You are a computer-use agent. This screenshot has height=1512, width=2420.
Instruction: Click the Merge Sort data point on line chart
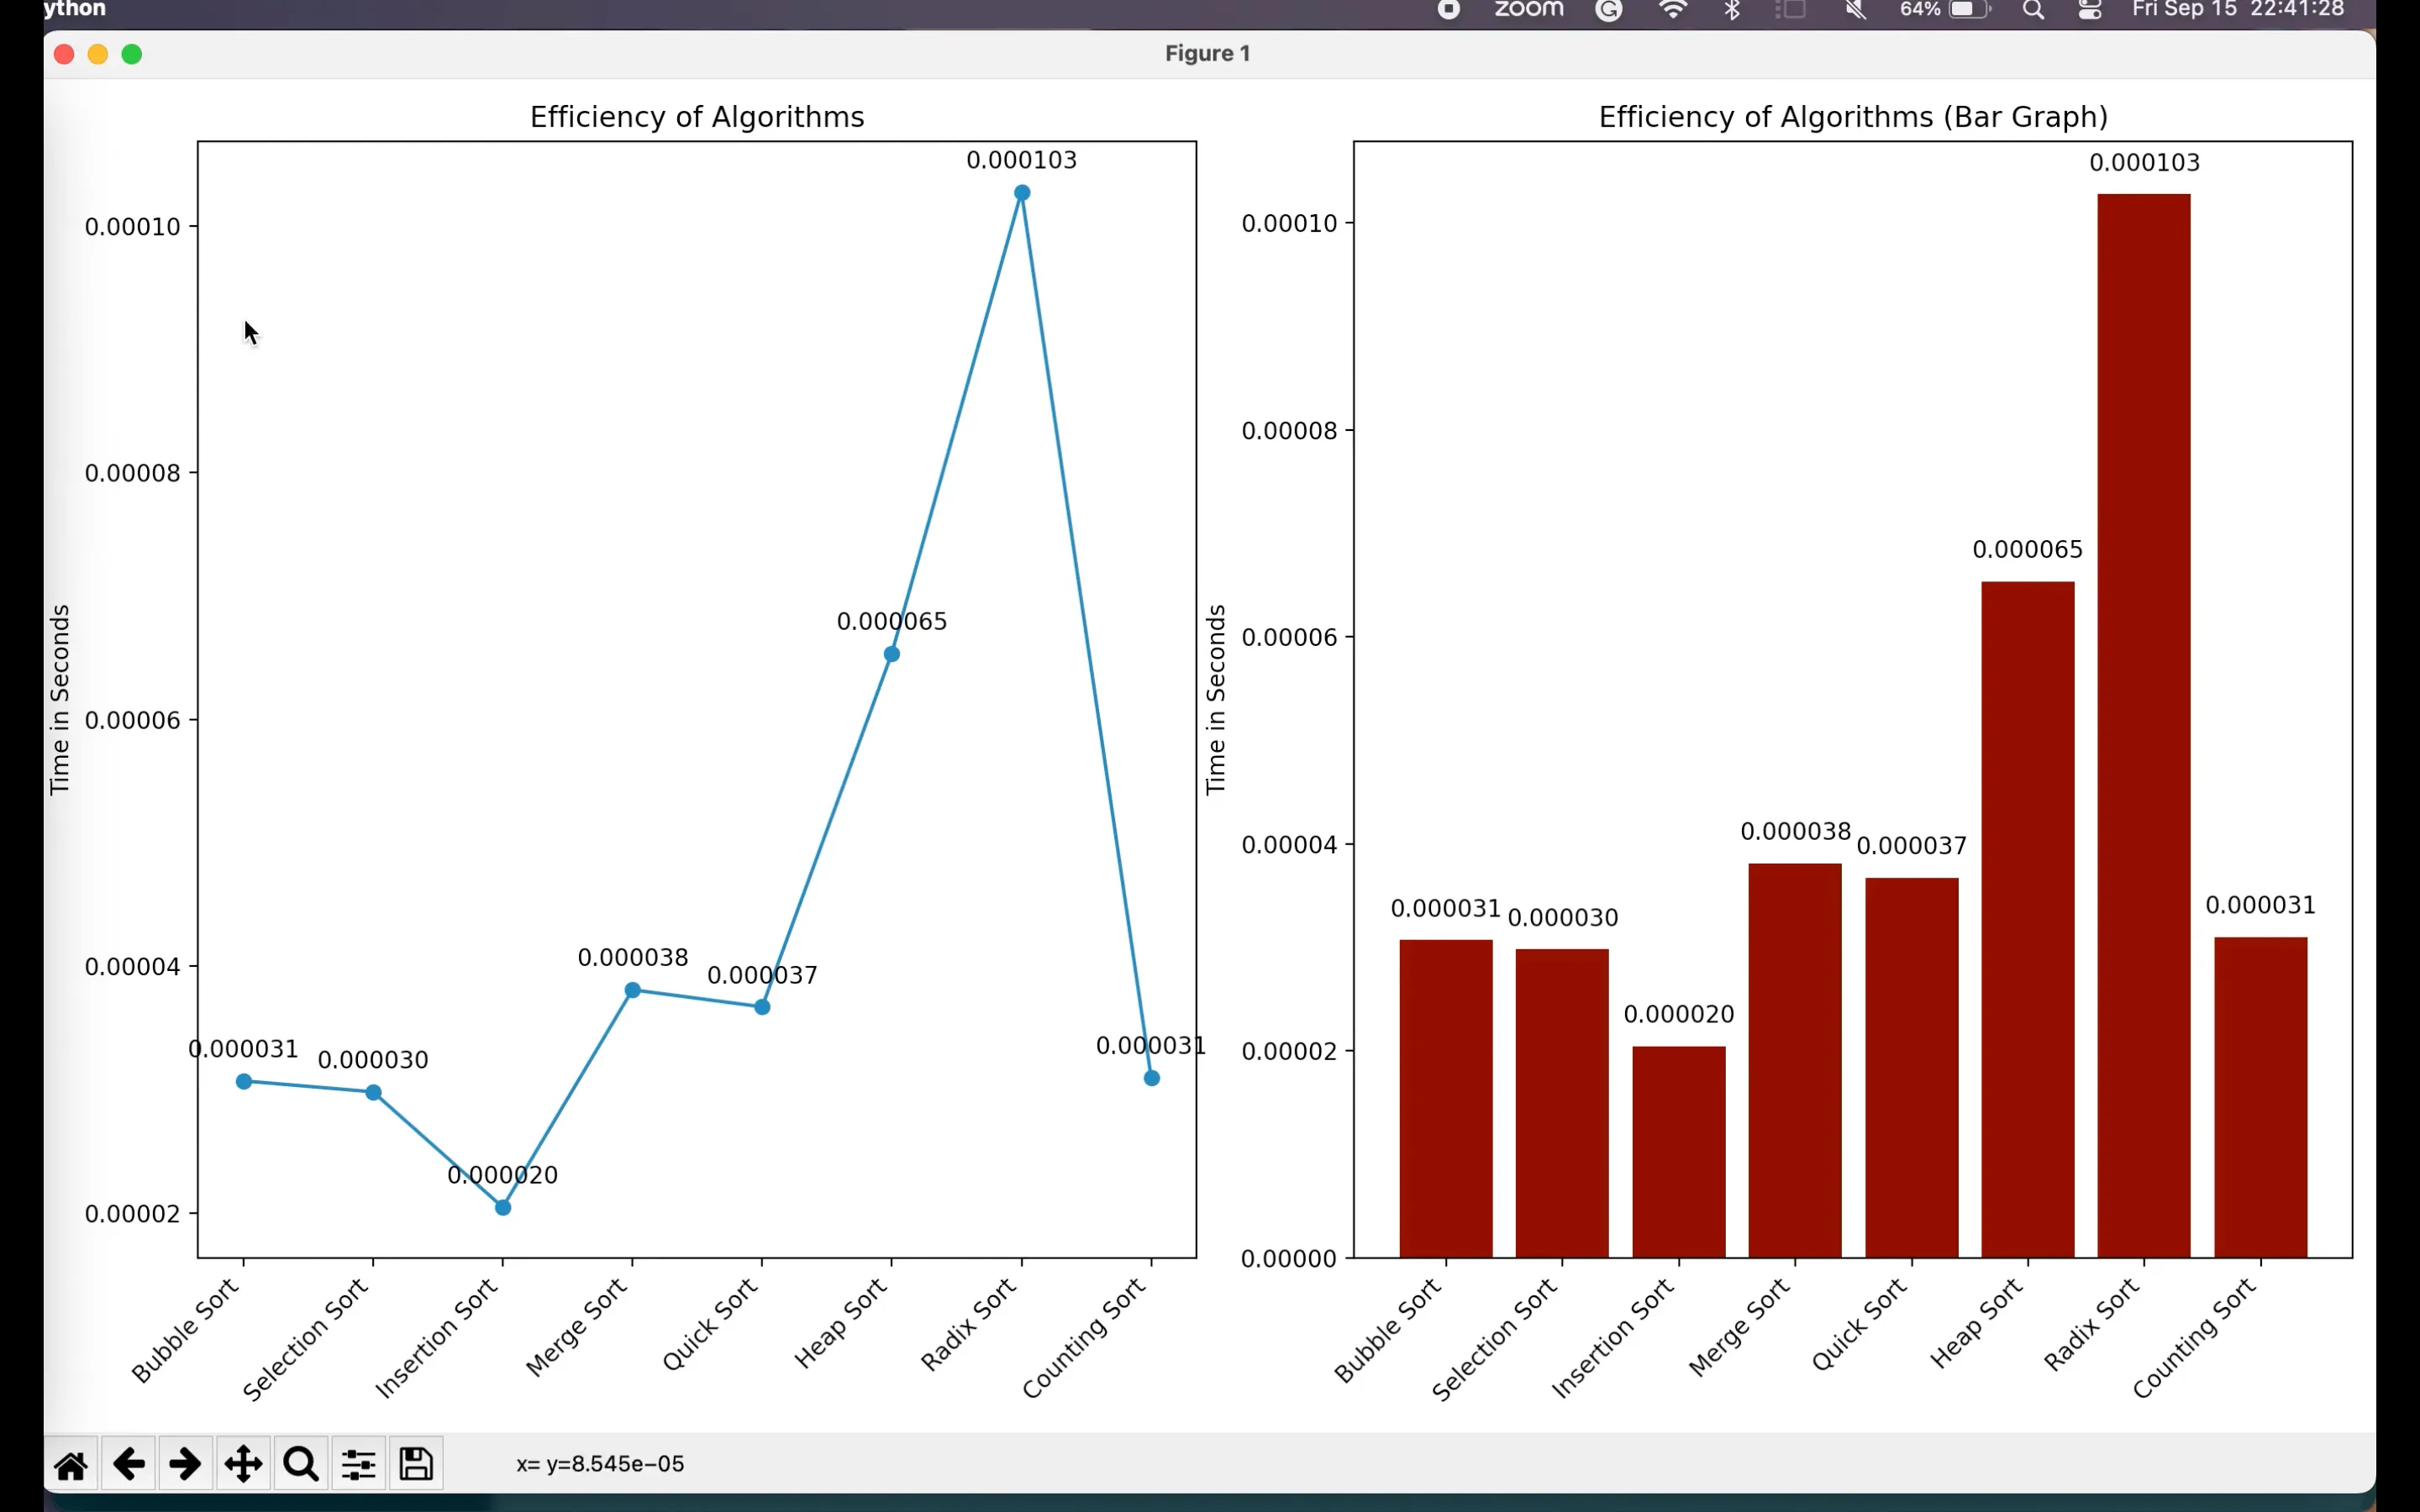(x=633, y=990)
